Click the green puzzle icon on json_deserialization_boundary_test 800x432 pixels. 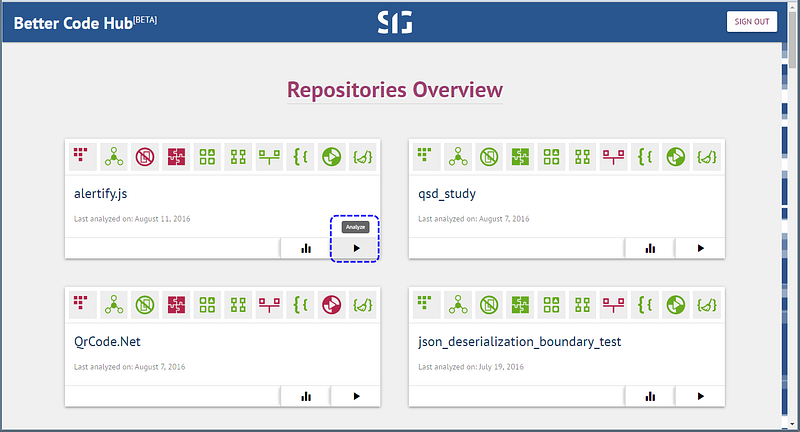pos(520,304)
